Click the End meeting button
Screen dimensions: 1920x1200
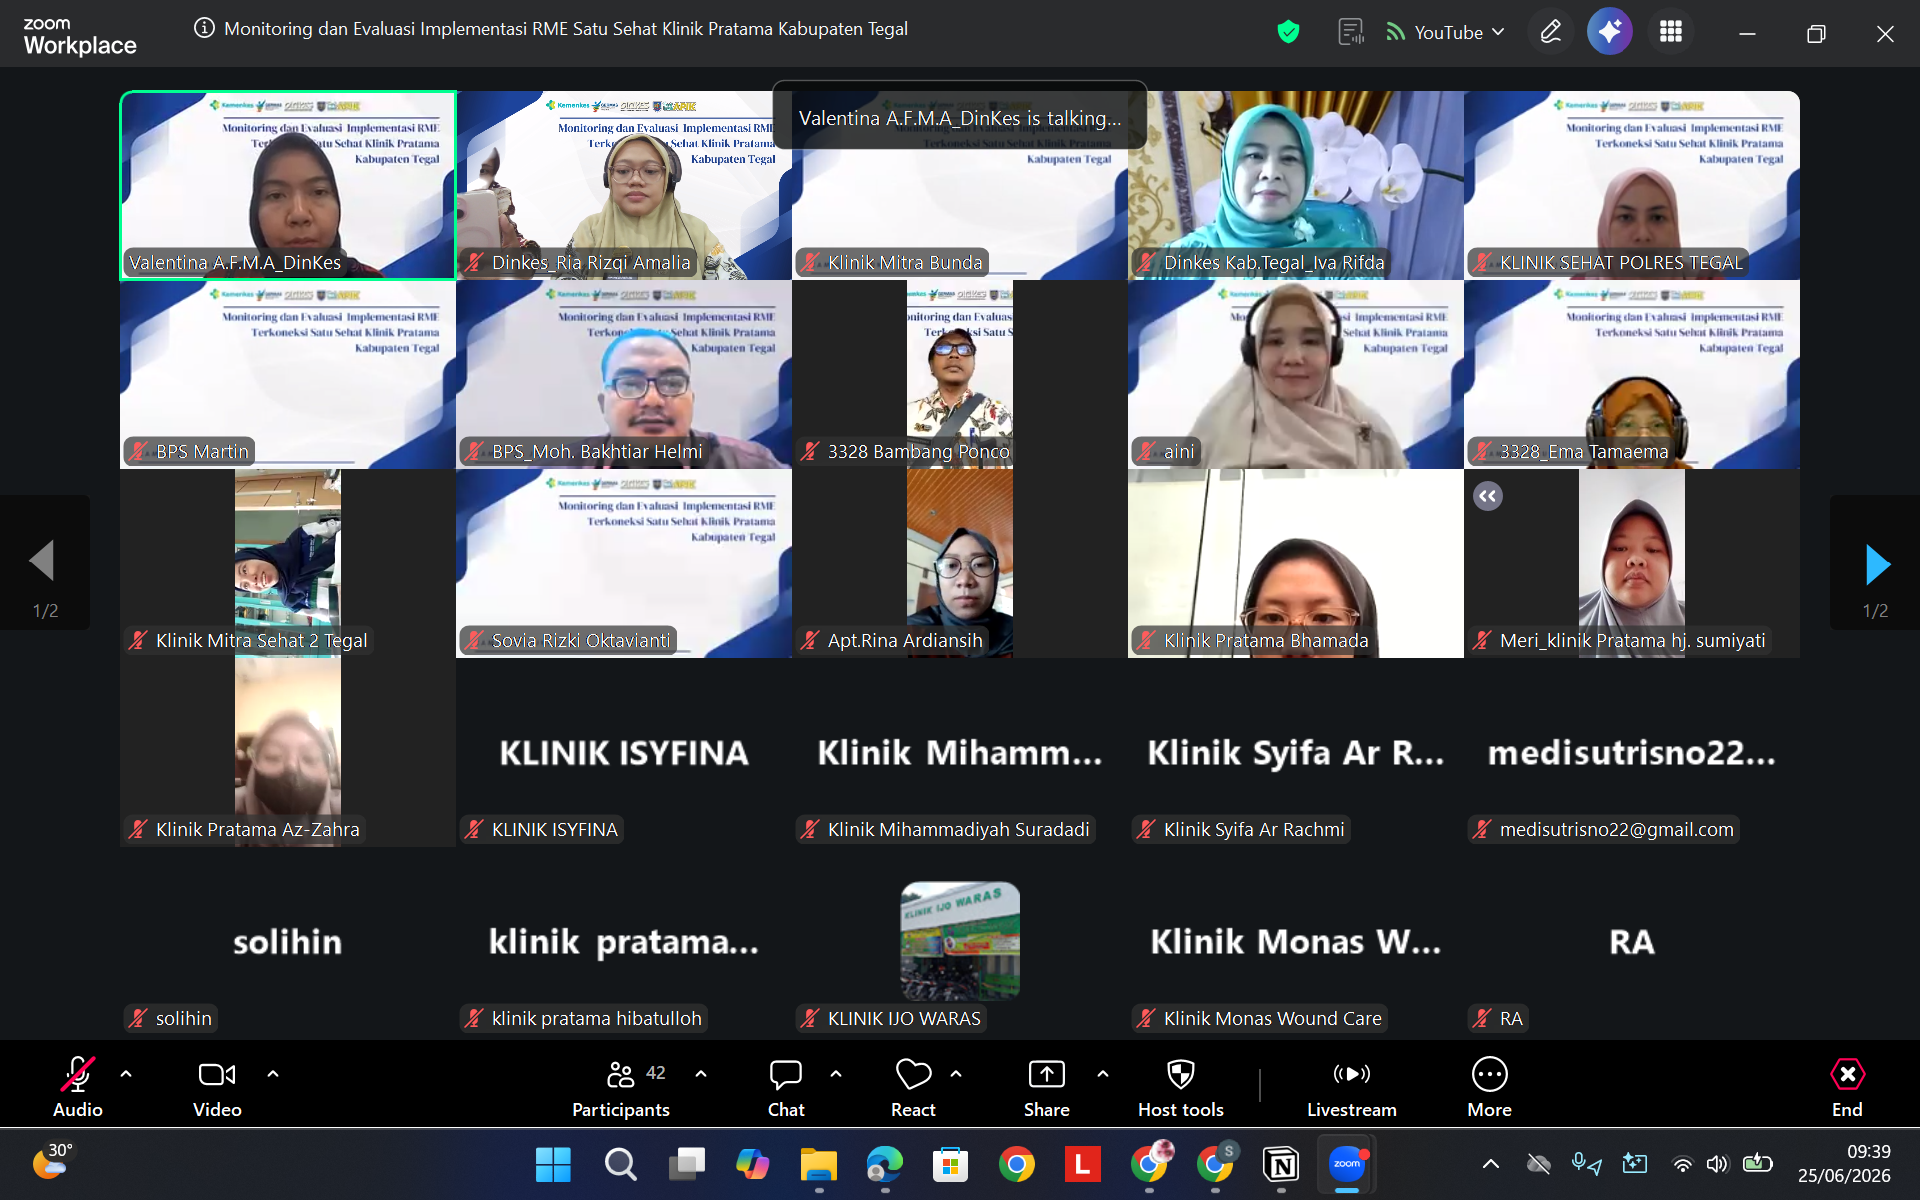tap(1847, 1087)
